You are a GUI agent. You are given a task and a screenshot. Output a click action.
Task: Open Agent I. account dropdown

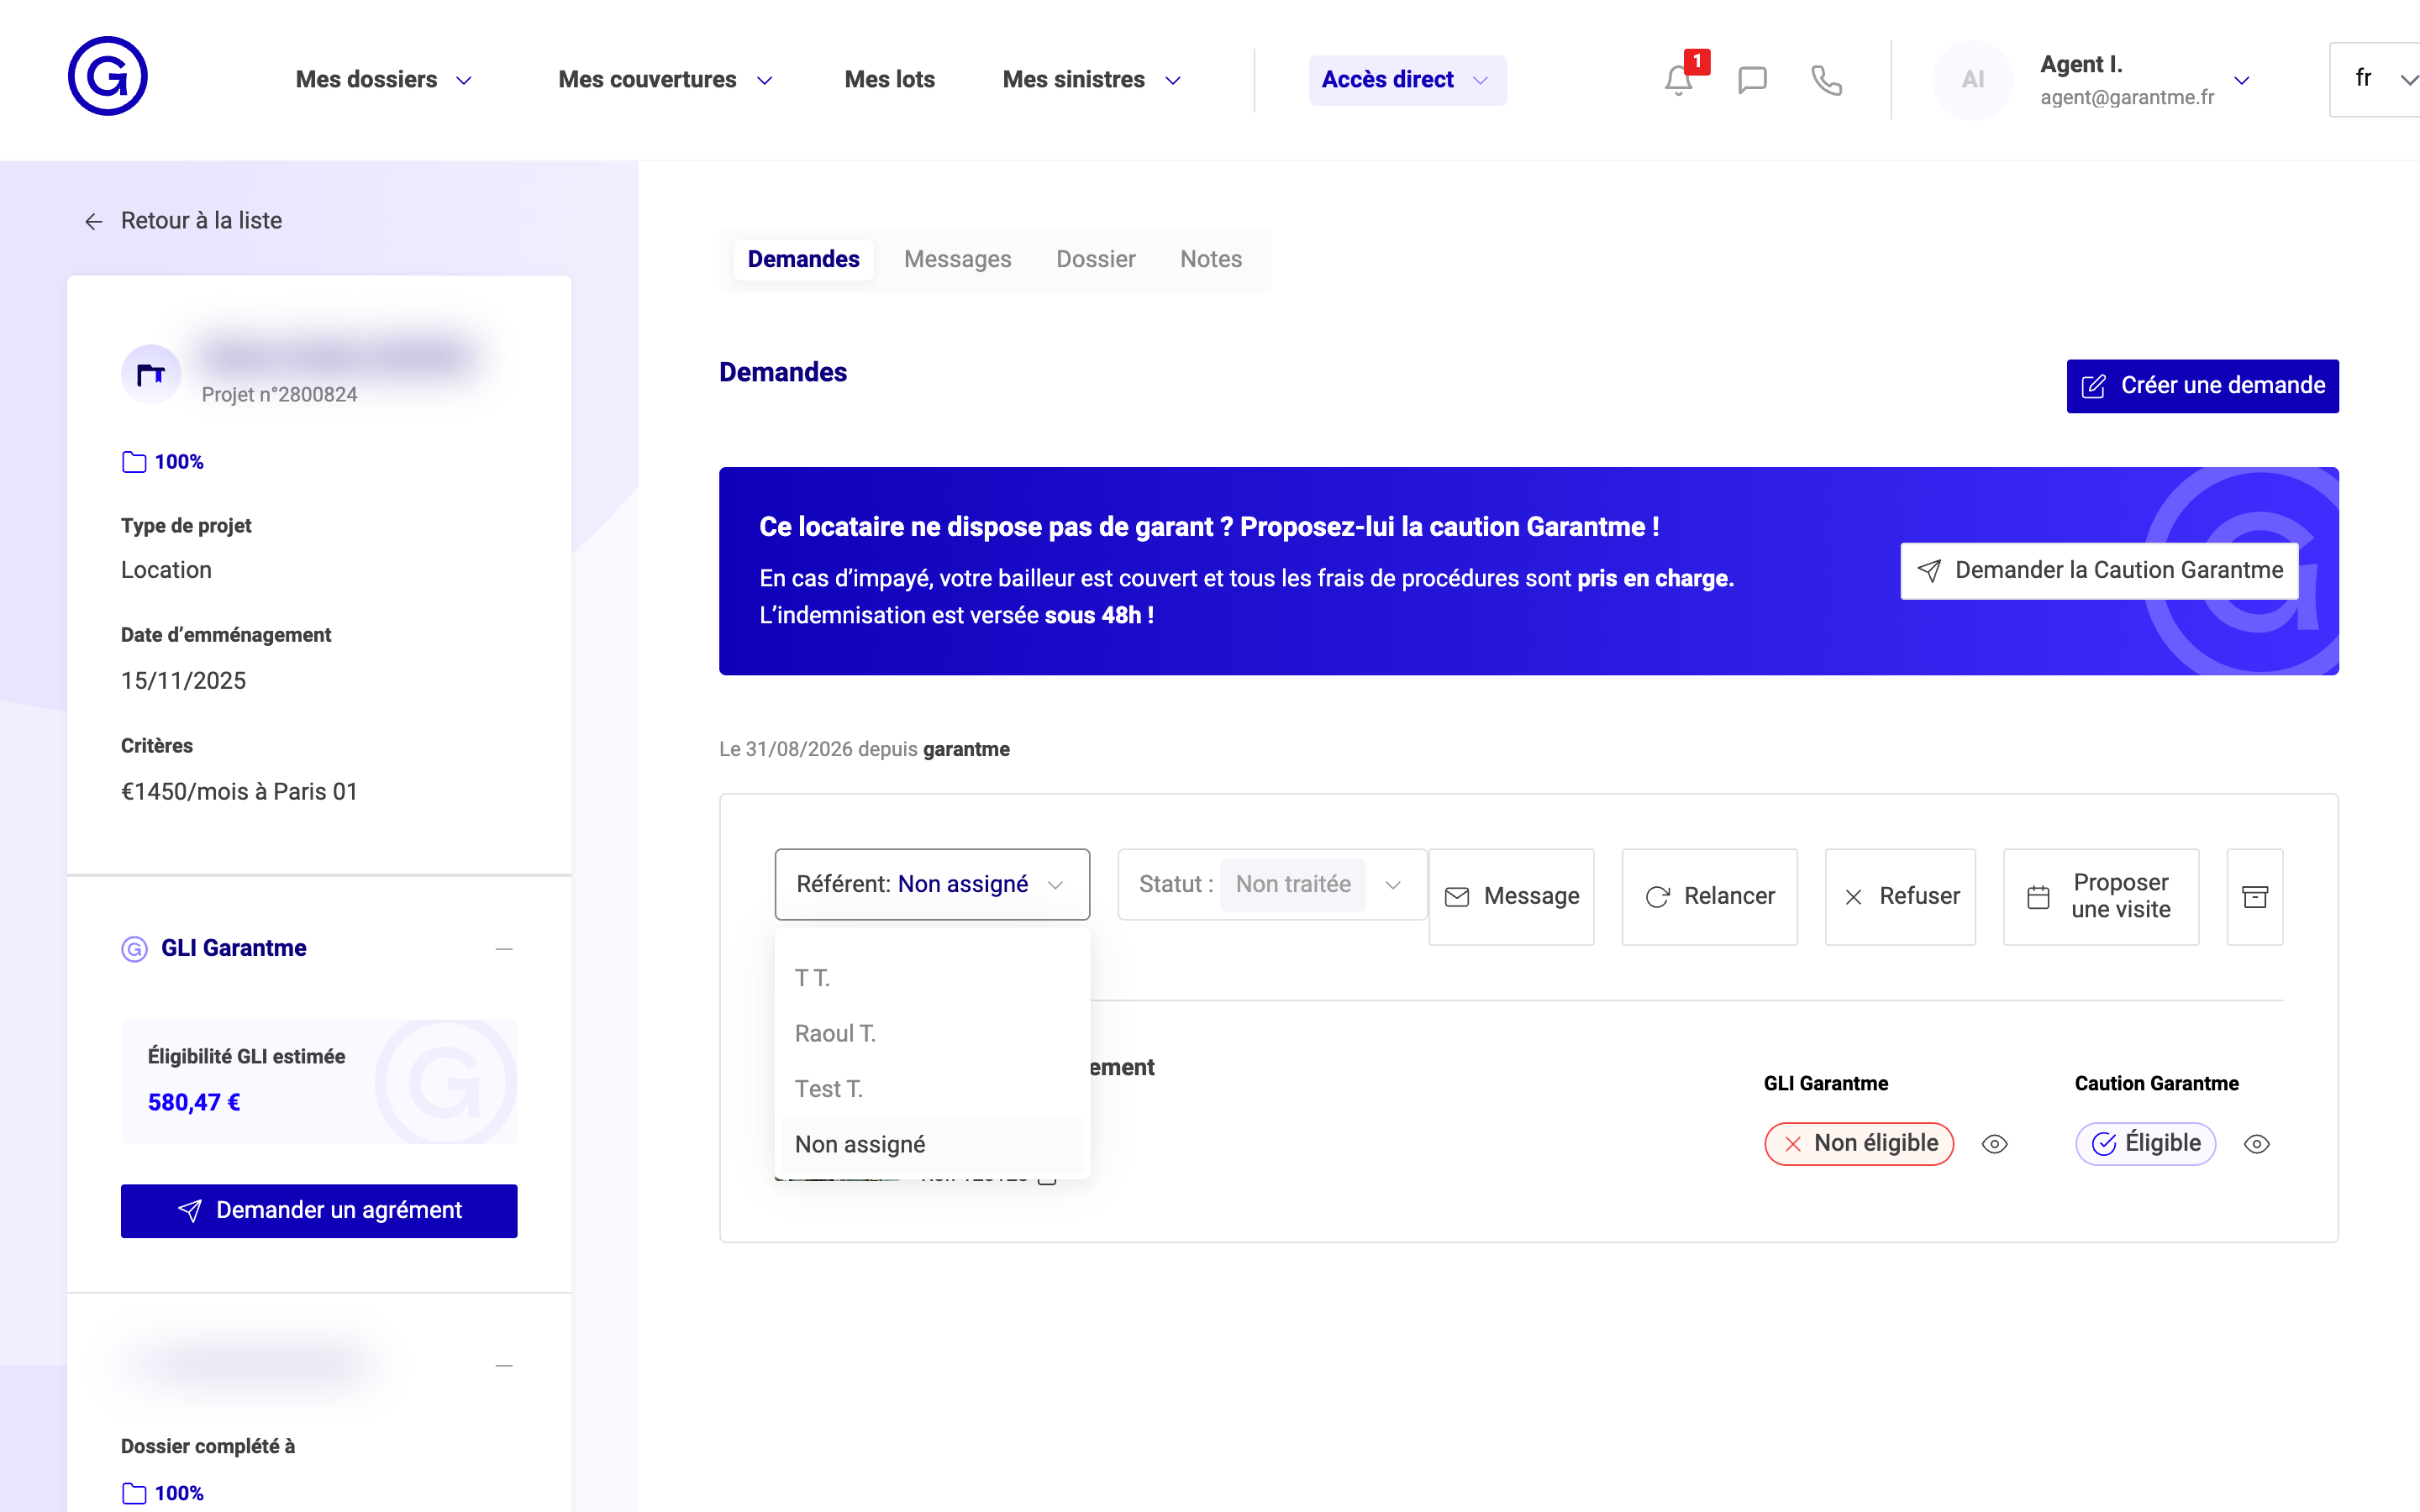point(2241,81)
